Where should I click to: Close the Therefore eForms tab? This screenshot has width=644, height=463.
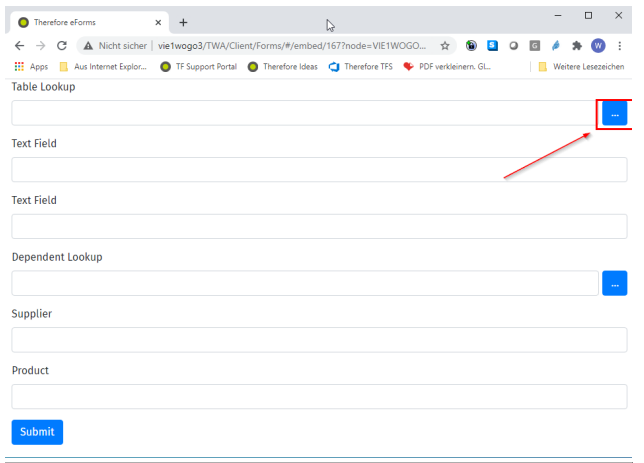click(158, 23)
